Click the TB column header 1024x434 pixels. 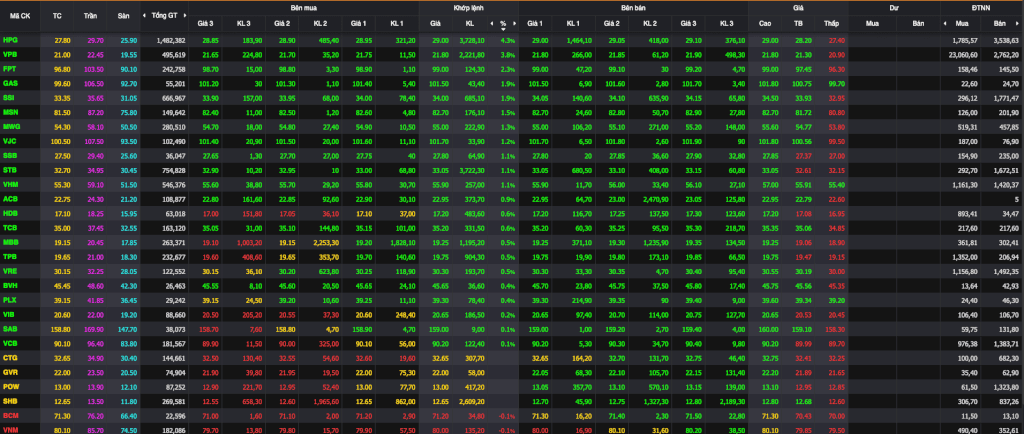(798, 23)
